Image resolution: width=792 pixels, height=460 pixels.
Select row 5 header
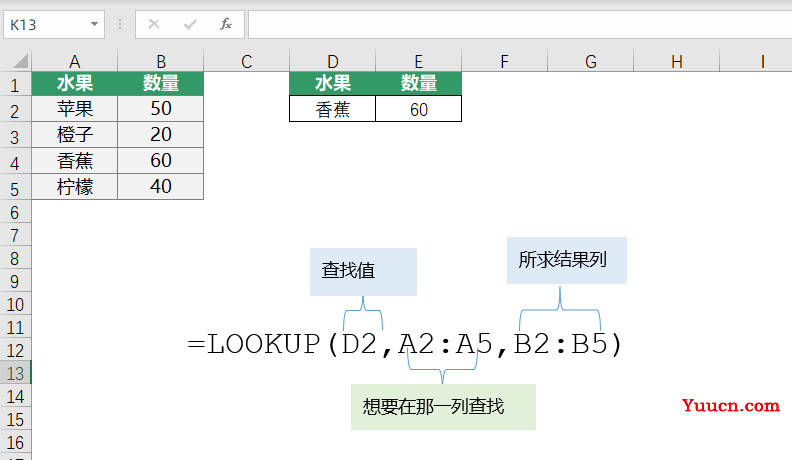pyautogui.click(x=15, y=187)
